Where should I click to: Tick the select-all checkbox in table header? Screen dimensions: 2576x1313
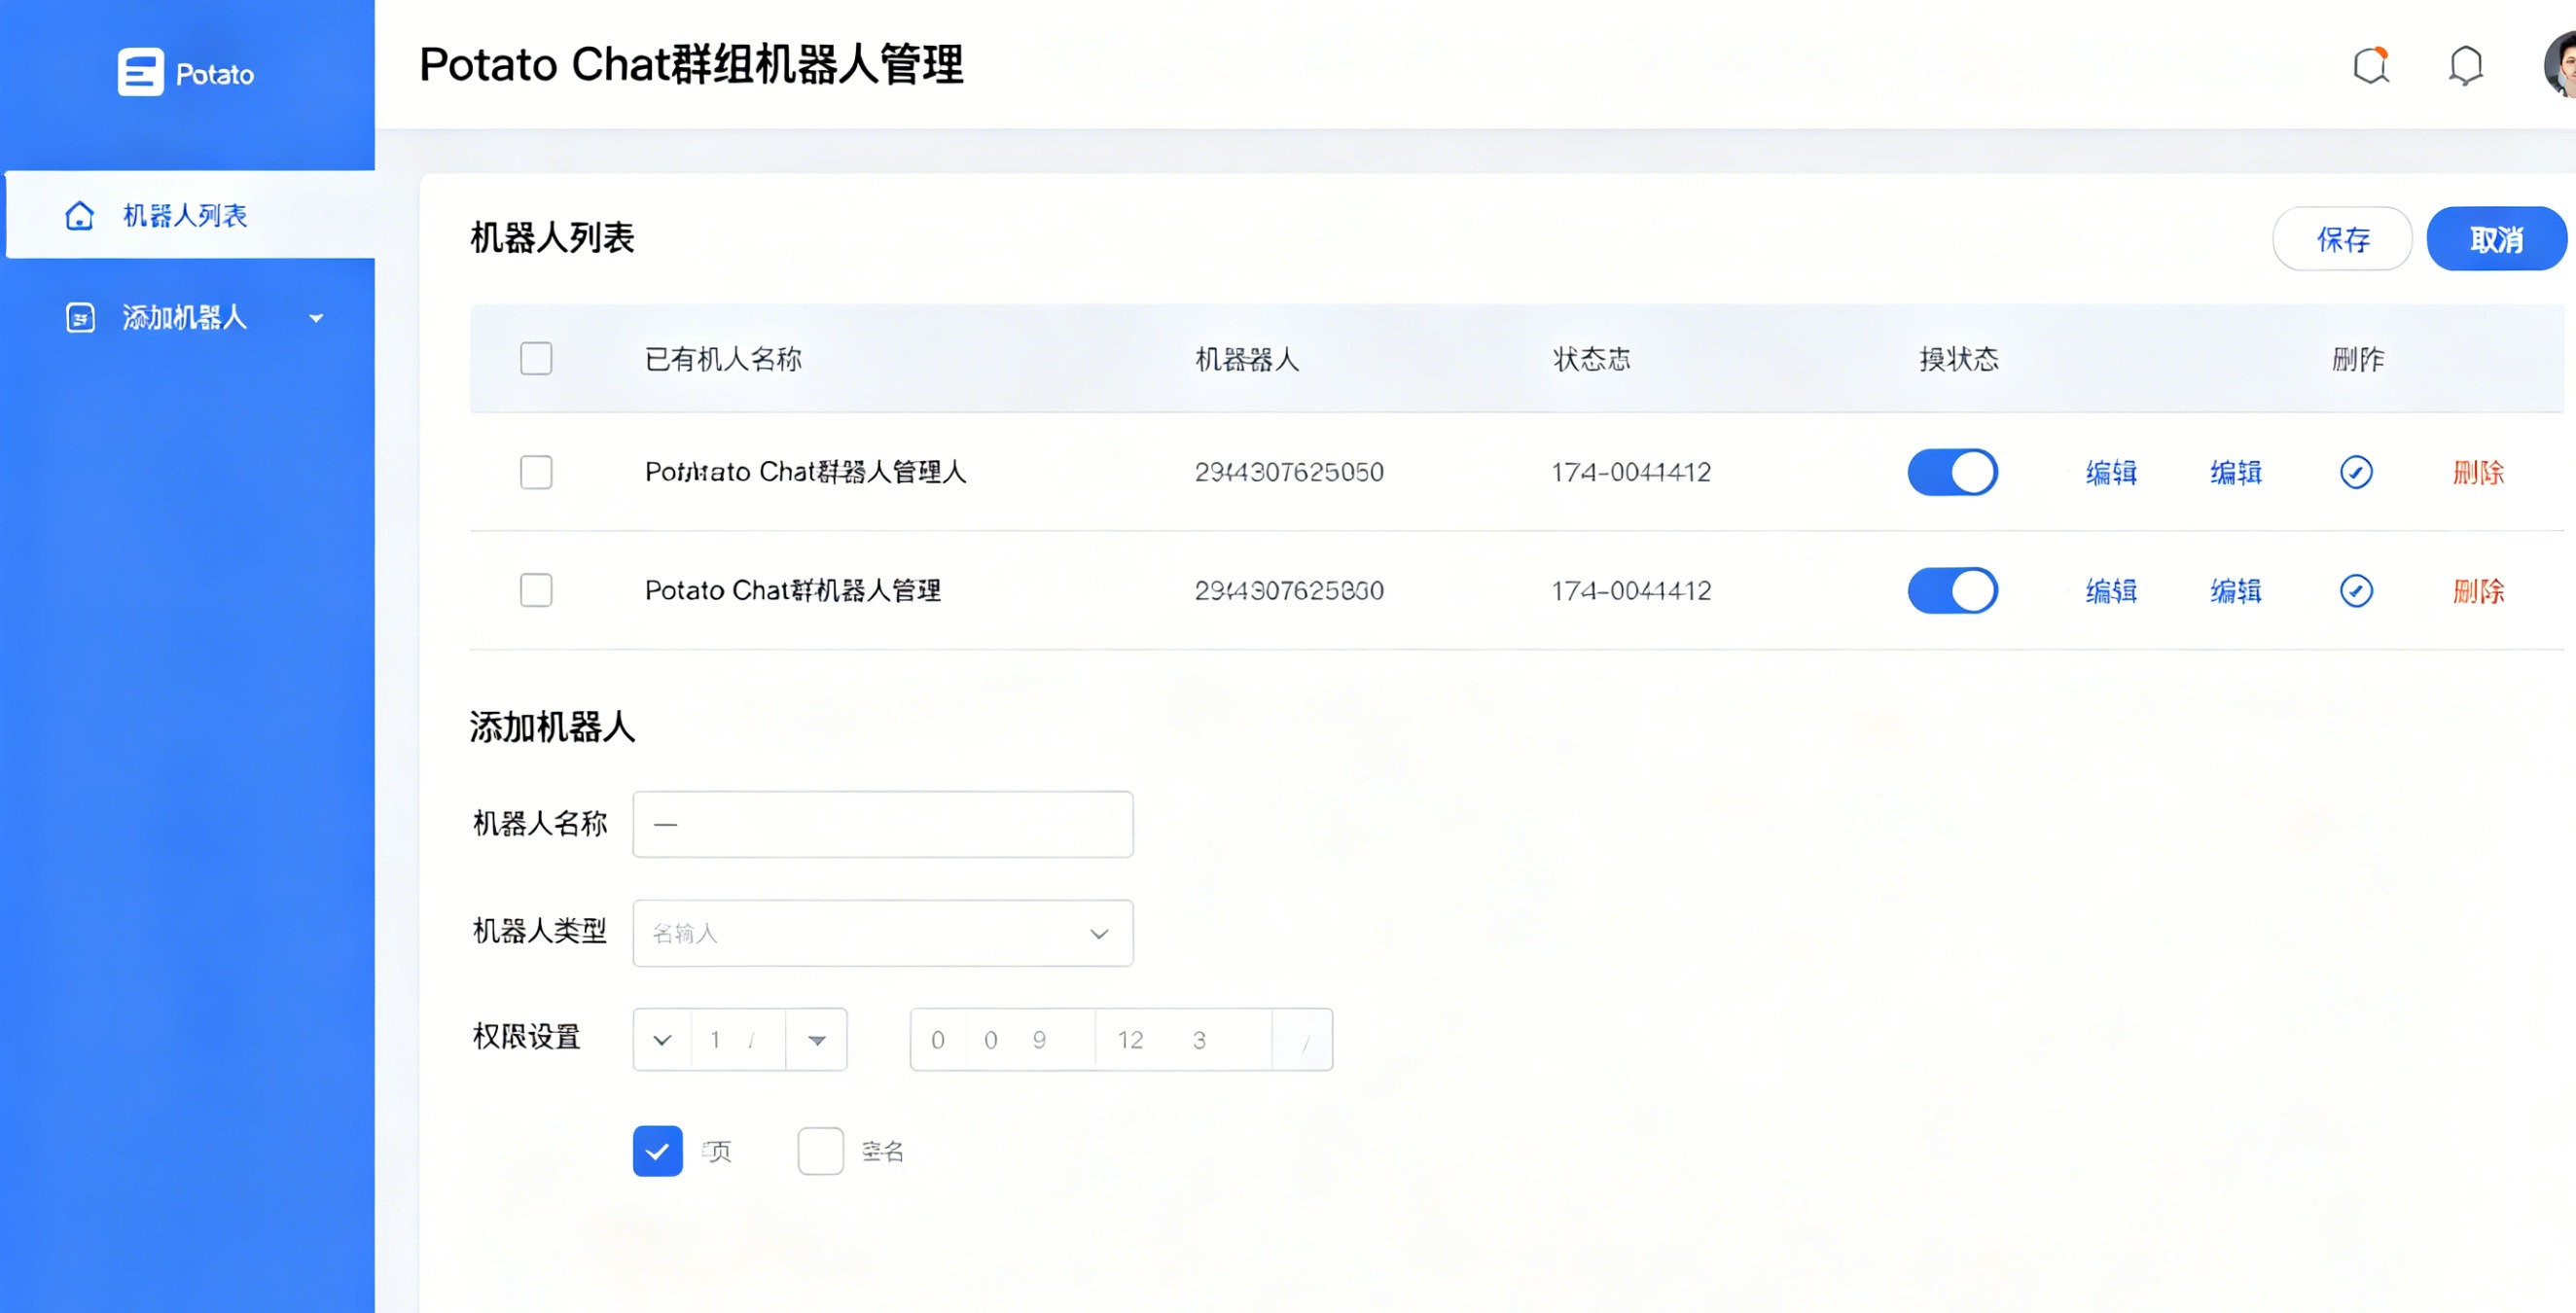point(536,359)
